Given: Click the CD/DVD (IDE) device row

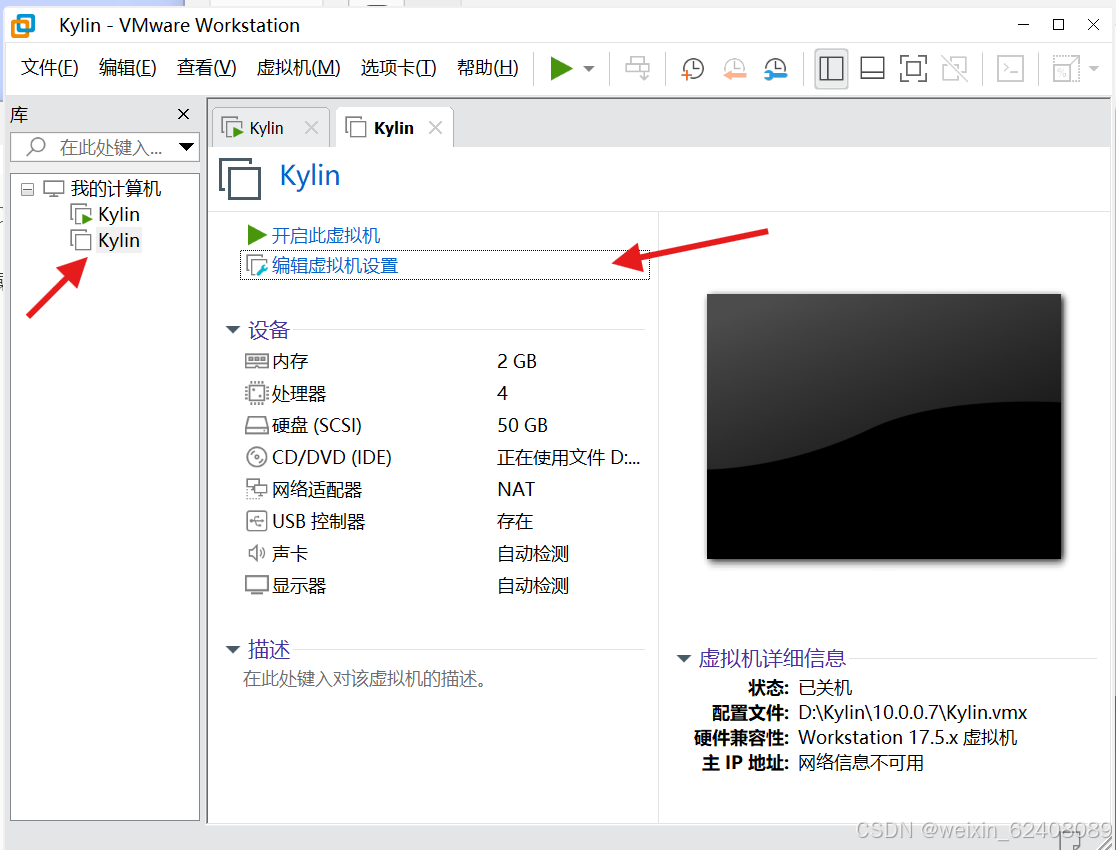Looking at the screenshot, I should [x=443, y=457].
